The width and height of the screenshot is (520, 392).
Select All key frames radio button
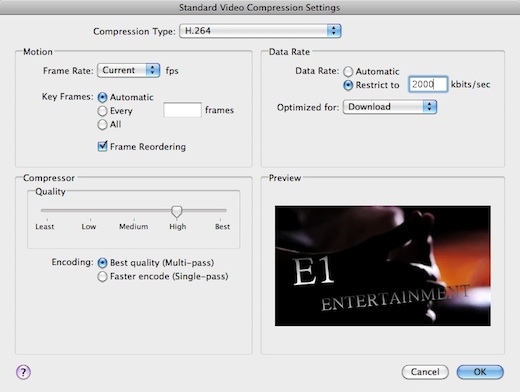pyautogui.click(x=102, y=124)
